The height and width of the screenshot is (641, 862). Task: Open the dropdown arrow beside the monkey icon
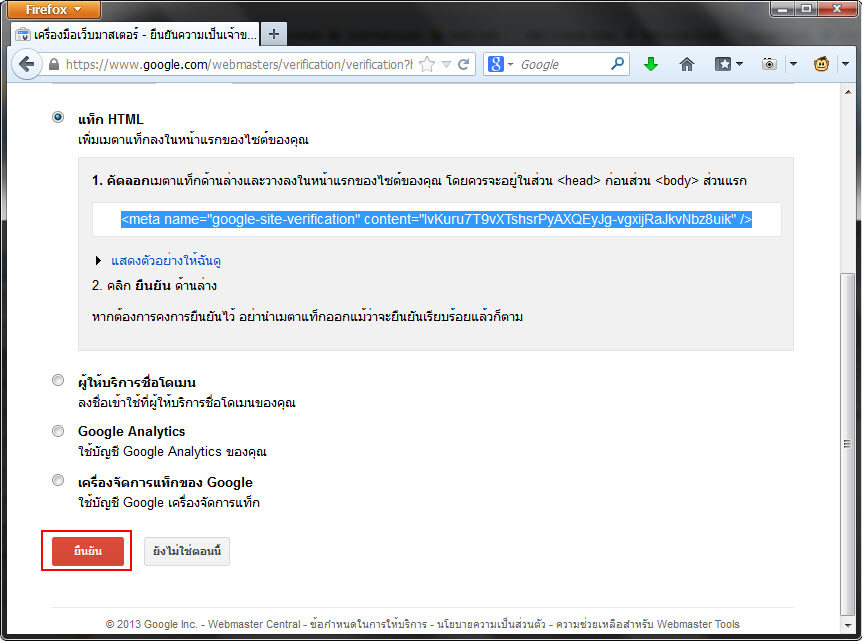coord(846,64)
